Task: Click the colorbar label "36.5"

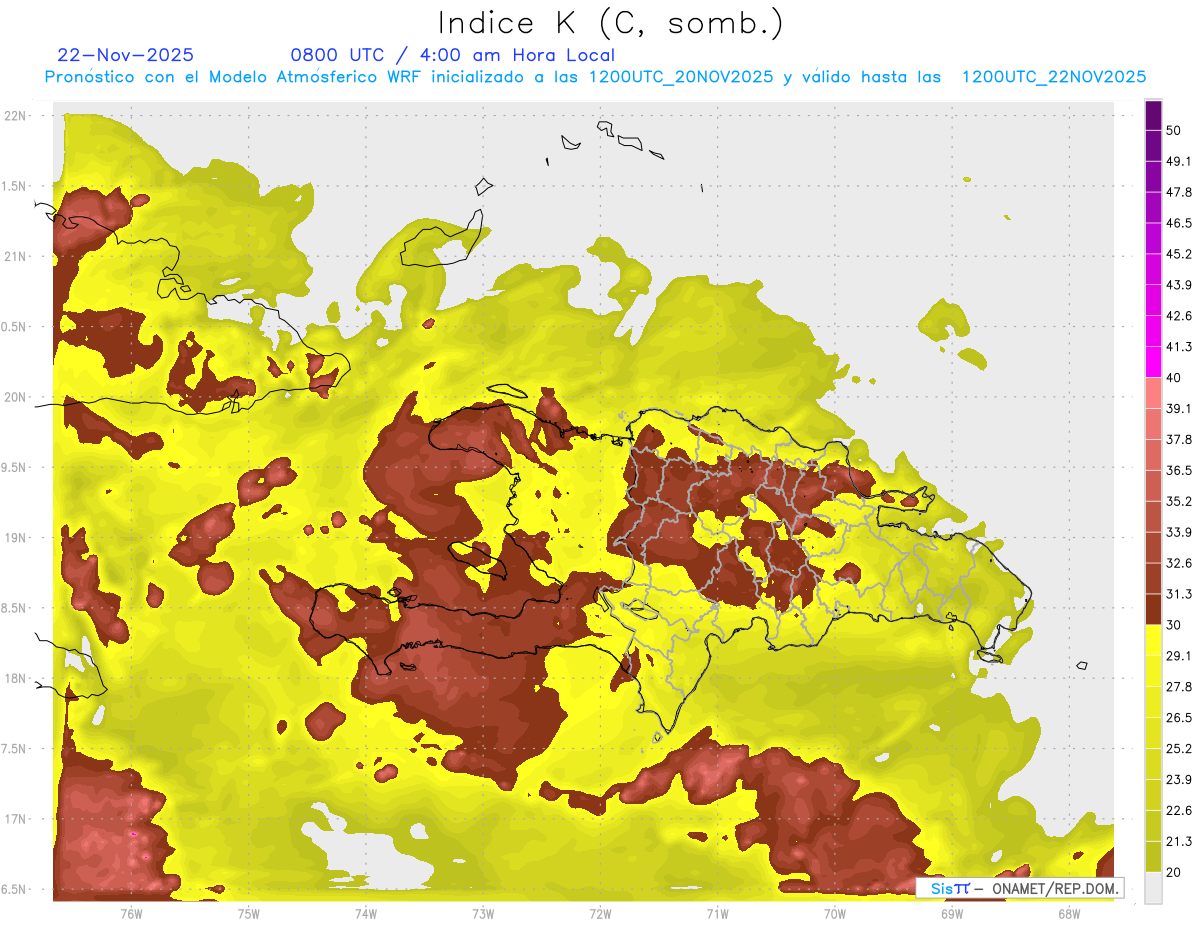Action: pos(1178,470)
